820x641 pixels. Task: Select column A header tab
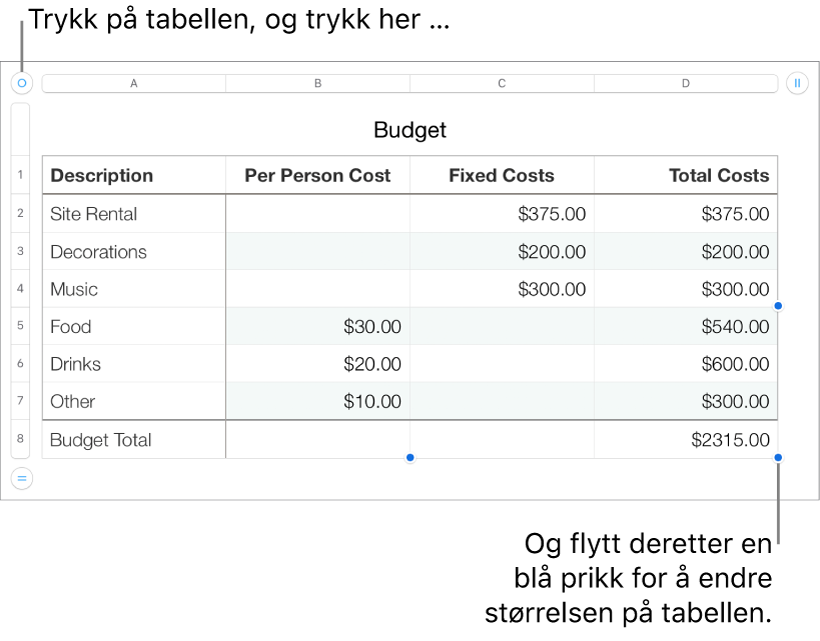point(134,84)
